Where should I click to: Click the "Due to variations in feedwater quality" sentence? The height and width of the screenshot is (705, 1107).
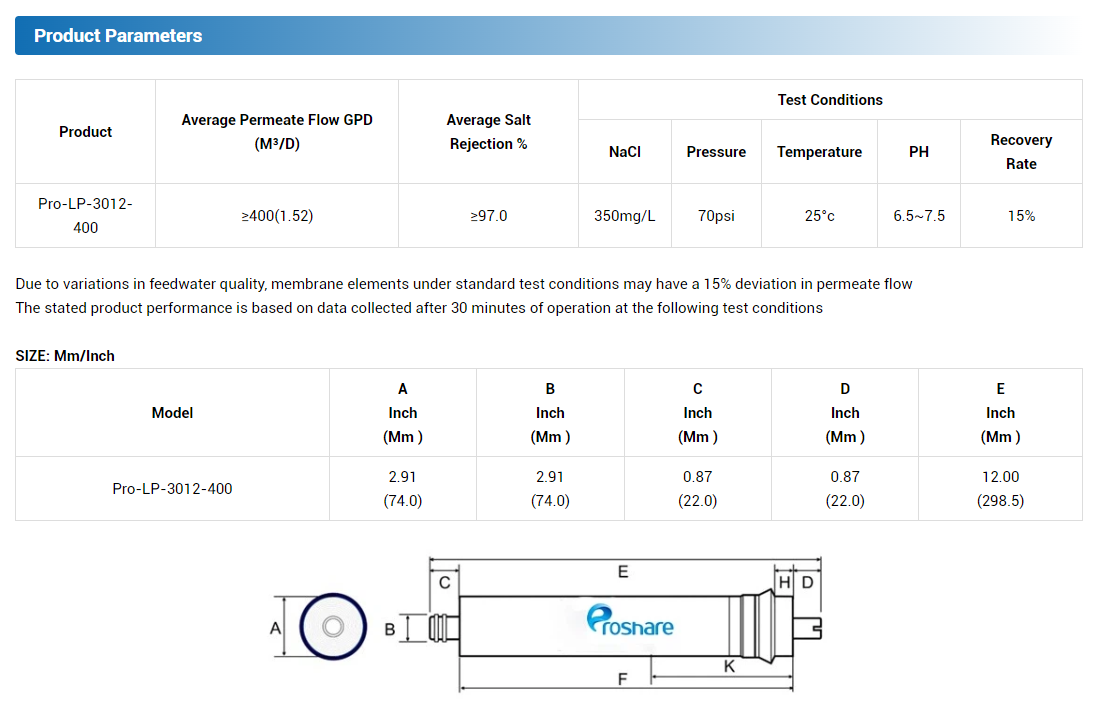click(464, 284)
